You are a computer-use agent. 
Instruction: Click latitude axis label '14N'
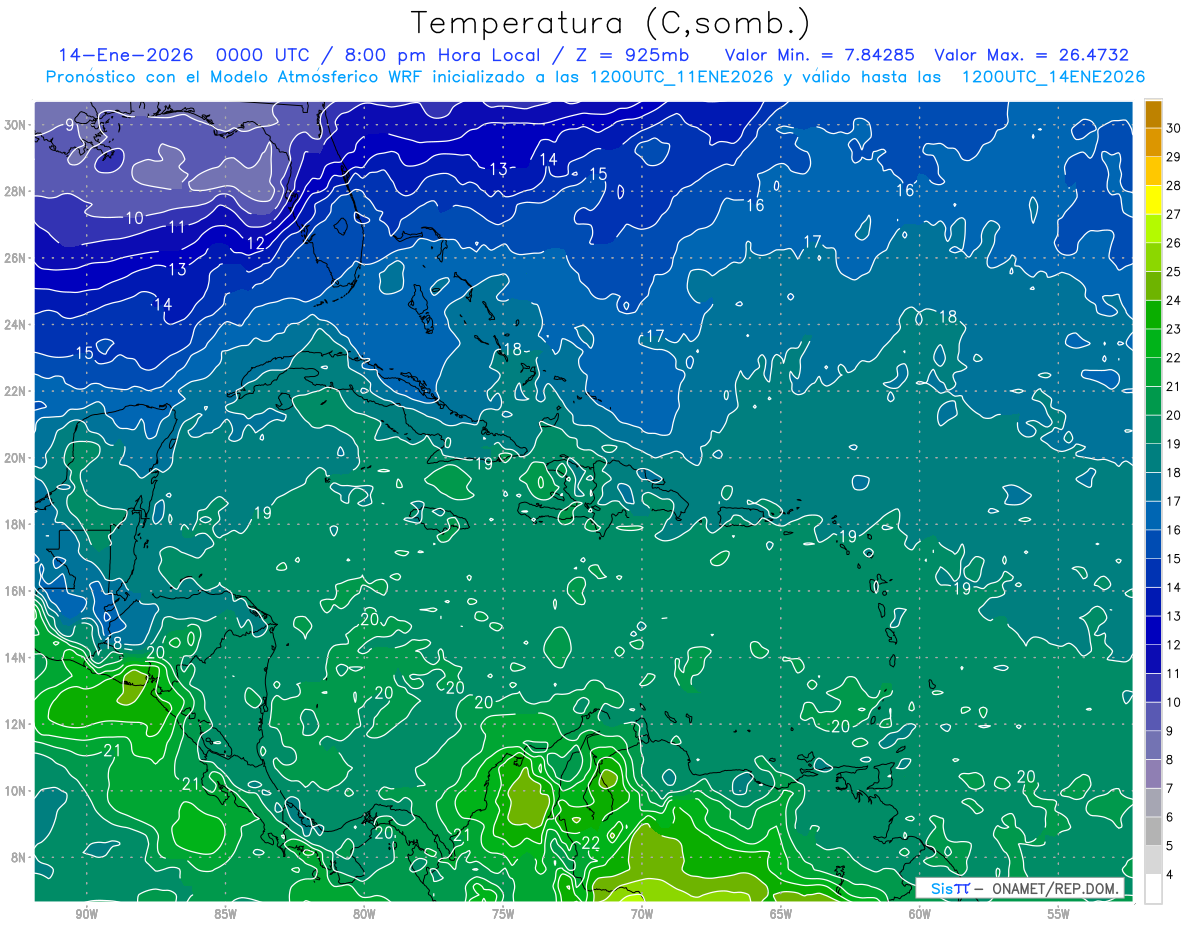pos(17,658)
